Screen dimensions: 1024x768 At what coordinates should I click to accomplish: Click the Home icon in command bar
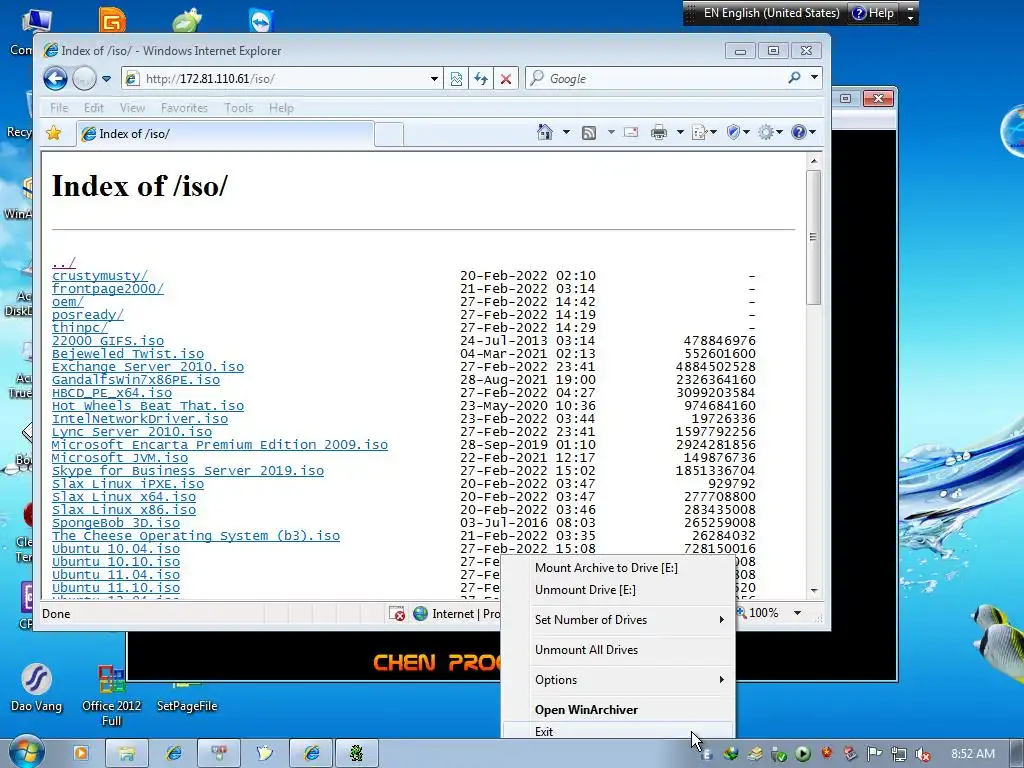pos(545,133)
